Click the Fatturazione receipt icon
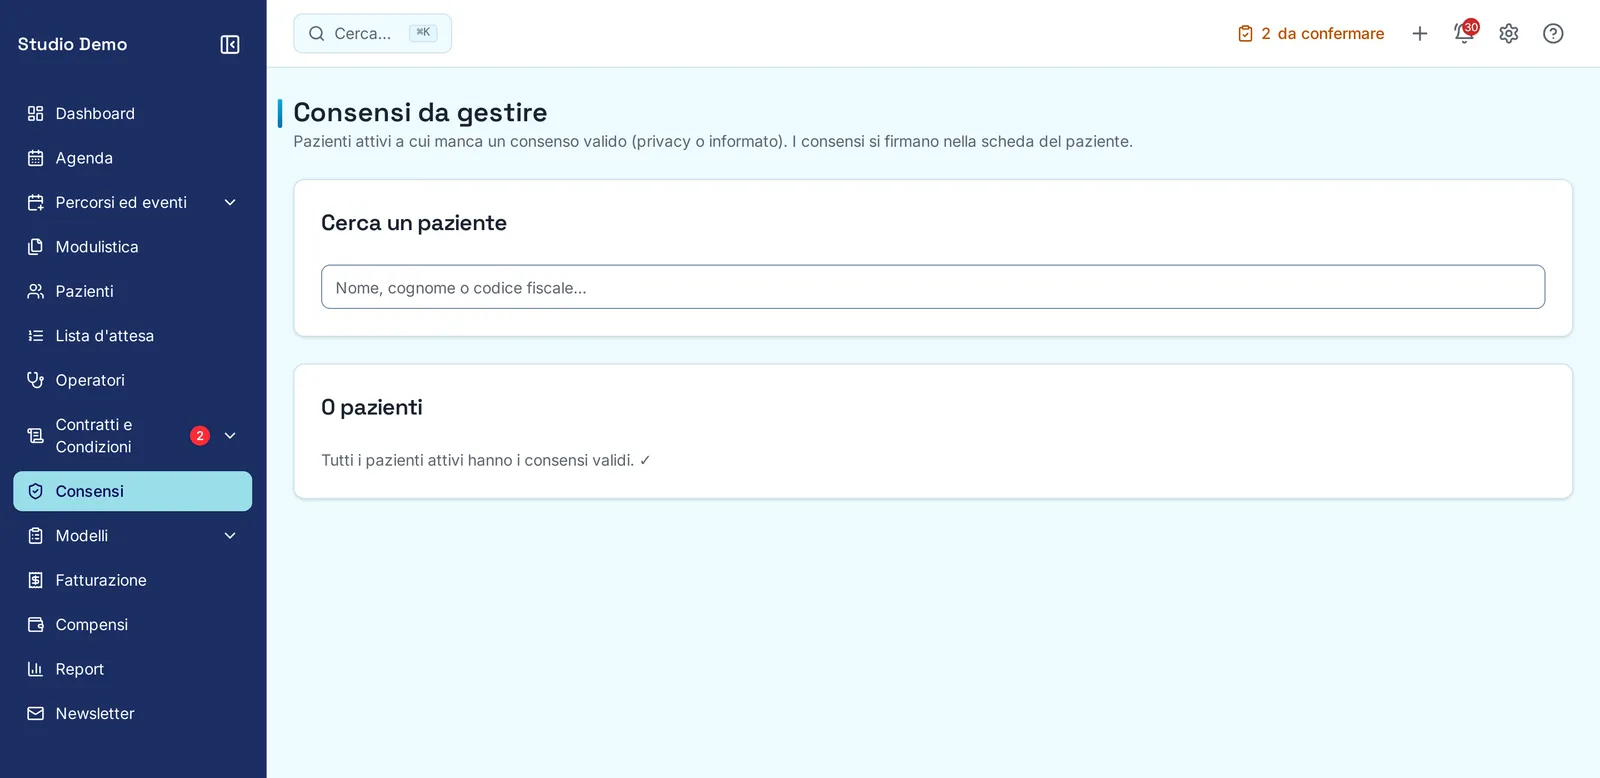 pos(36,580)
